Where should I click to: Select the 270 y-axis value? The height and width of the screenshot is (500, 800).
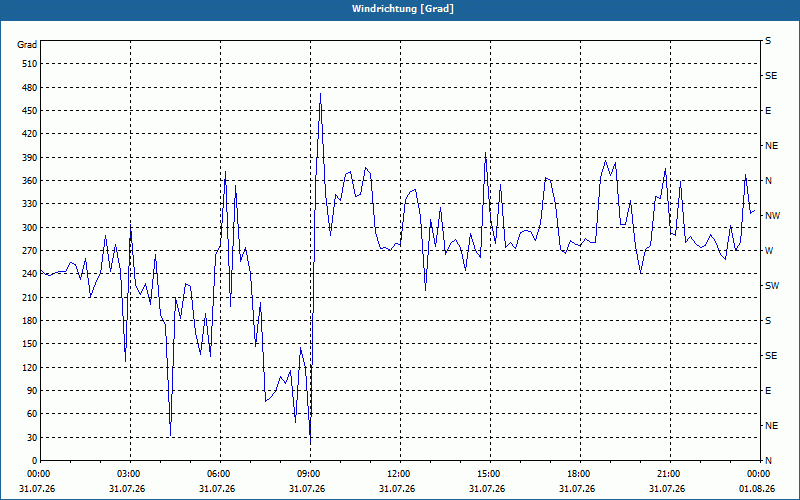click(30, 251)
